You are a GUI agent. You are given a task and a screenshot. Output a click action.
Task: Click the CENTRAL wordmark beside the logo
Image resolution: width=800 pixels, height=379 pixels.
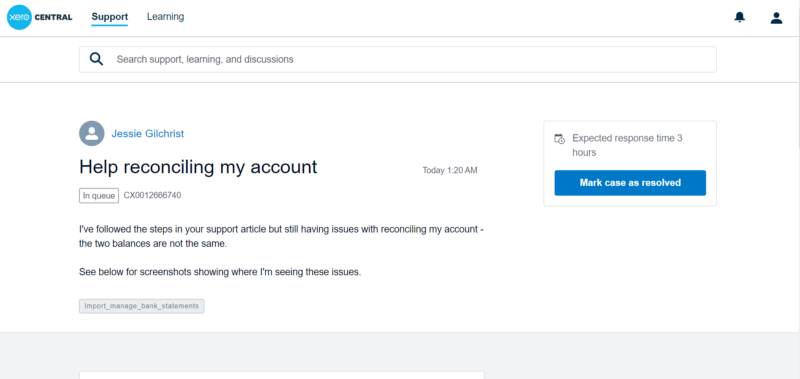(x=54, y=17)
